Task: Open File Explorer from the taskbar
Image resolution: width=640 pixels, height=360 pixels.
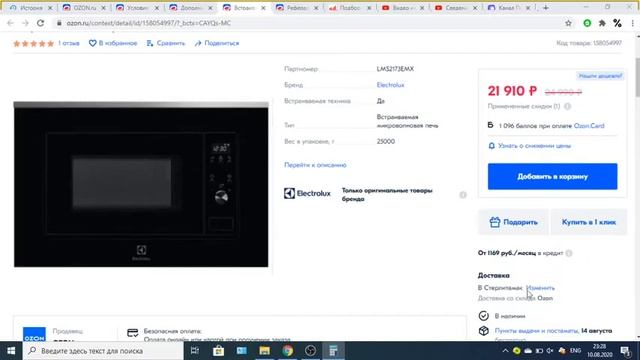Action: pos(264,351)
